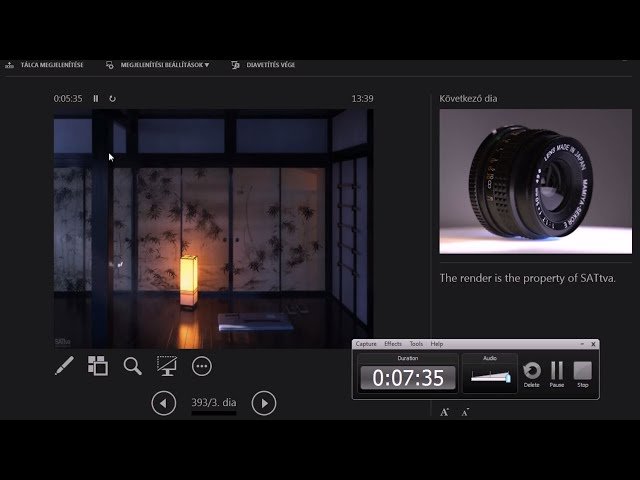Click Tálca megjelenítése
640x480 pixels.
pos(44,65)
